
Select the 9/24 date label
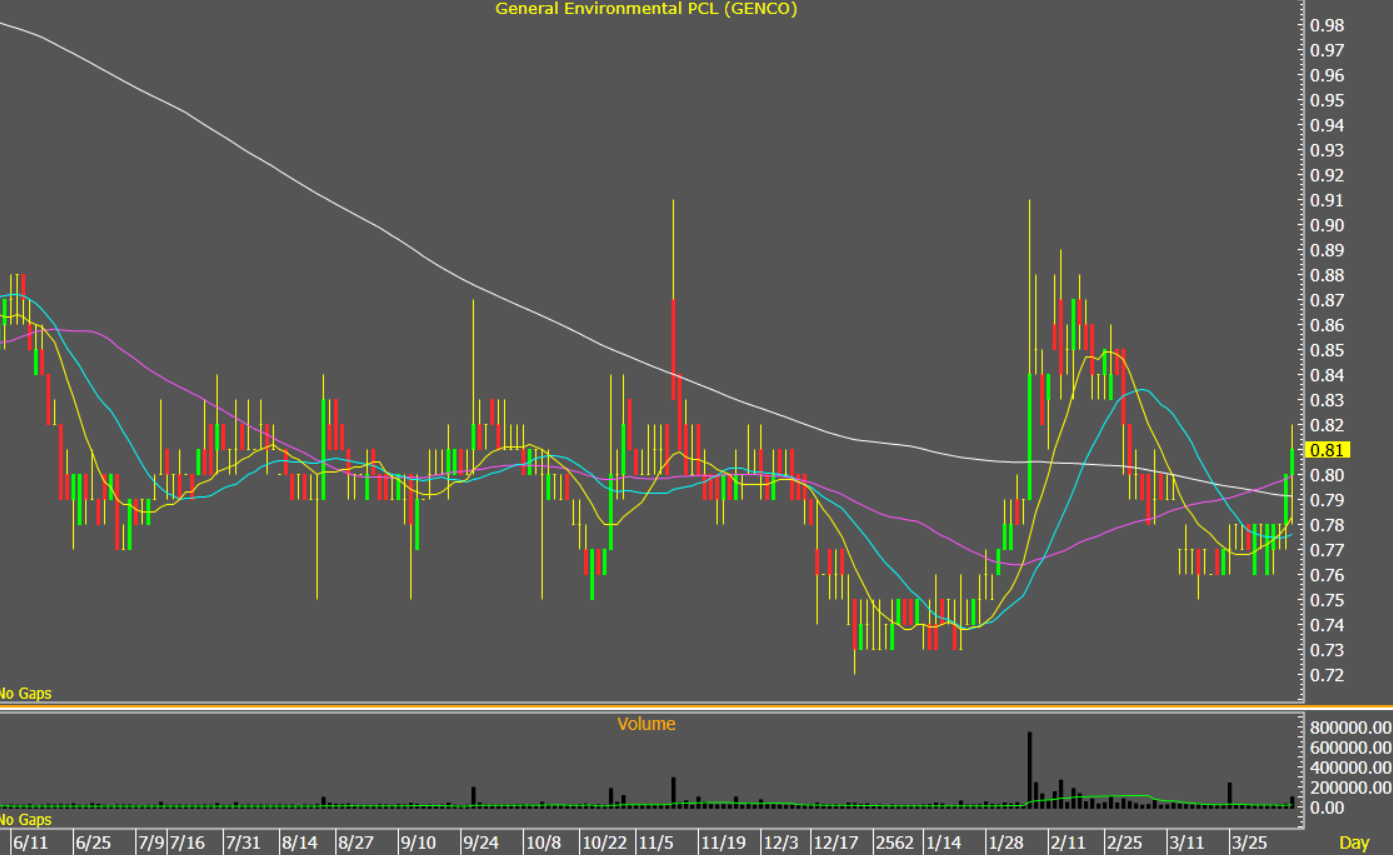481,842
